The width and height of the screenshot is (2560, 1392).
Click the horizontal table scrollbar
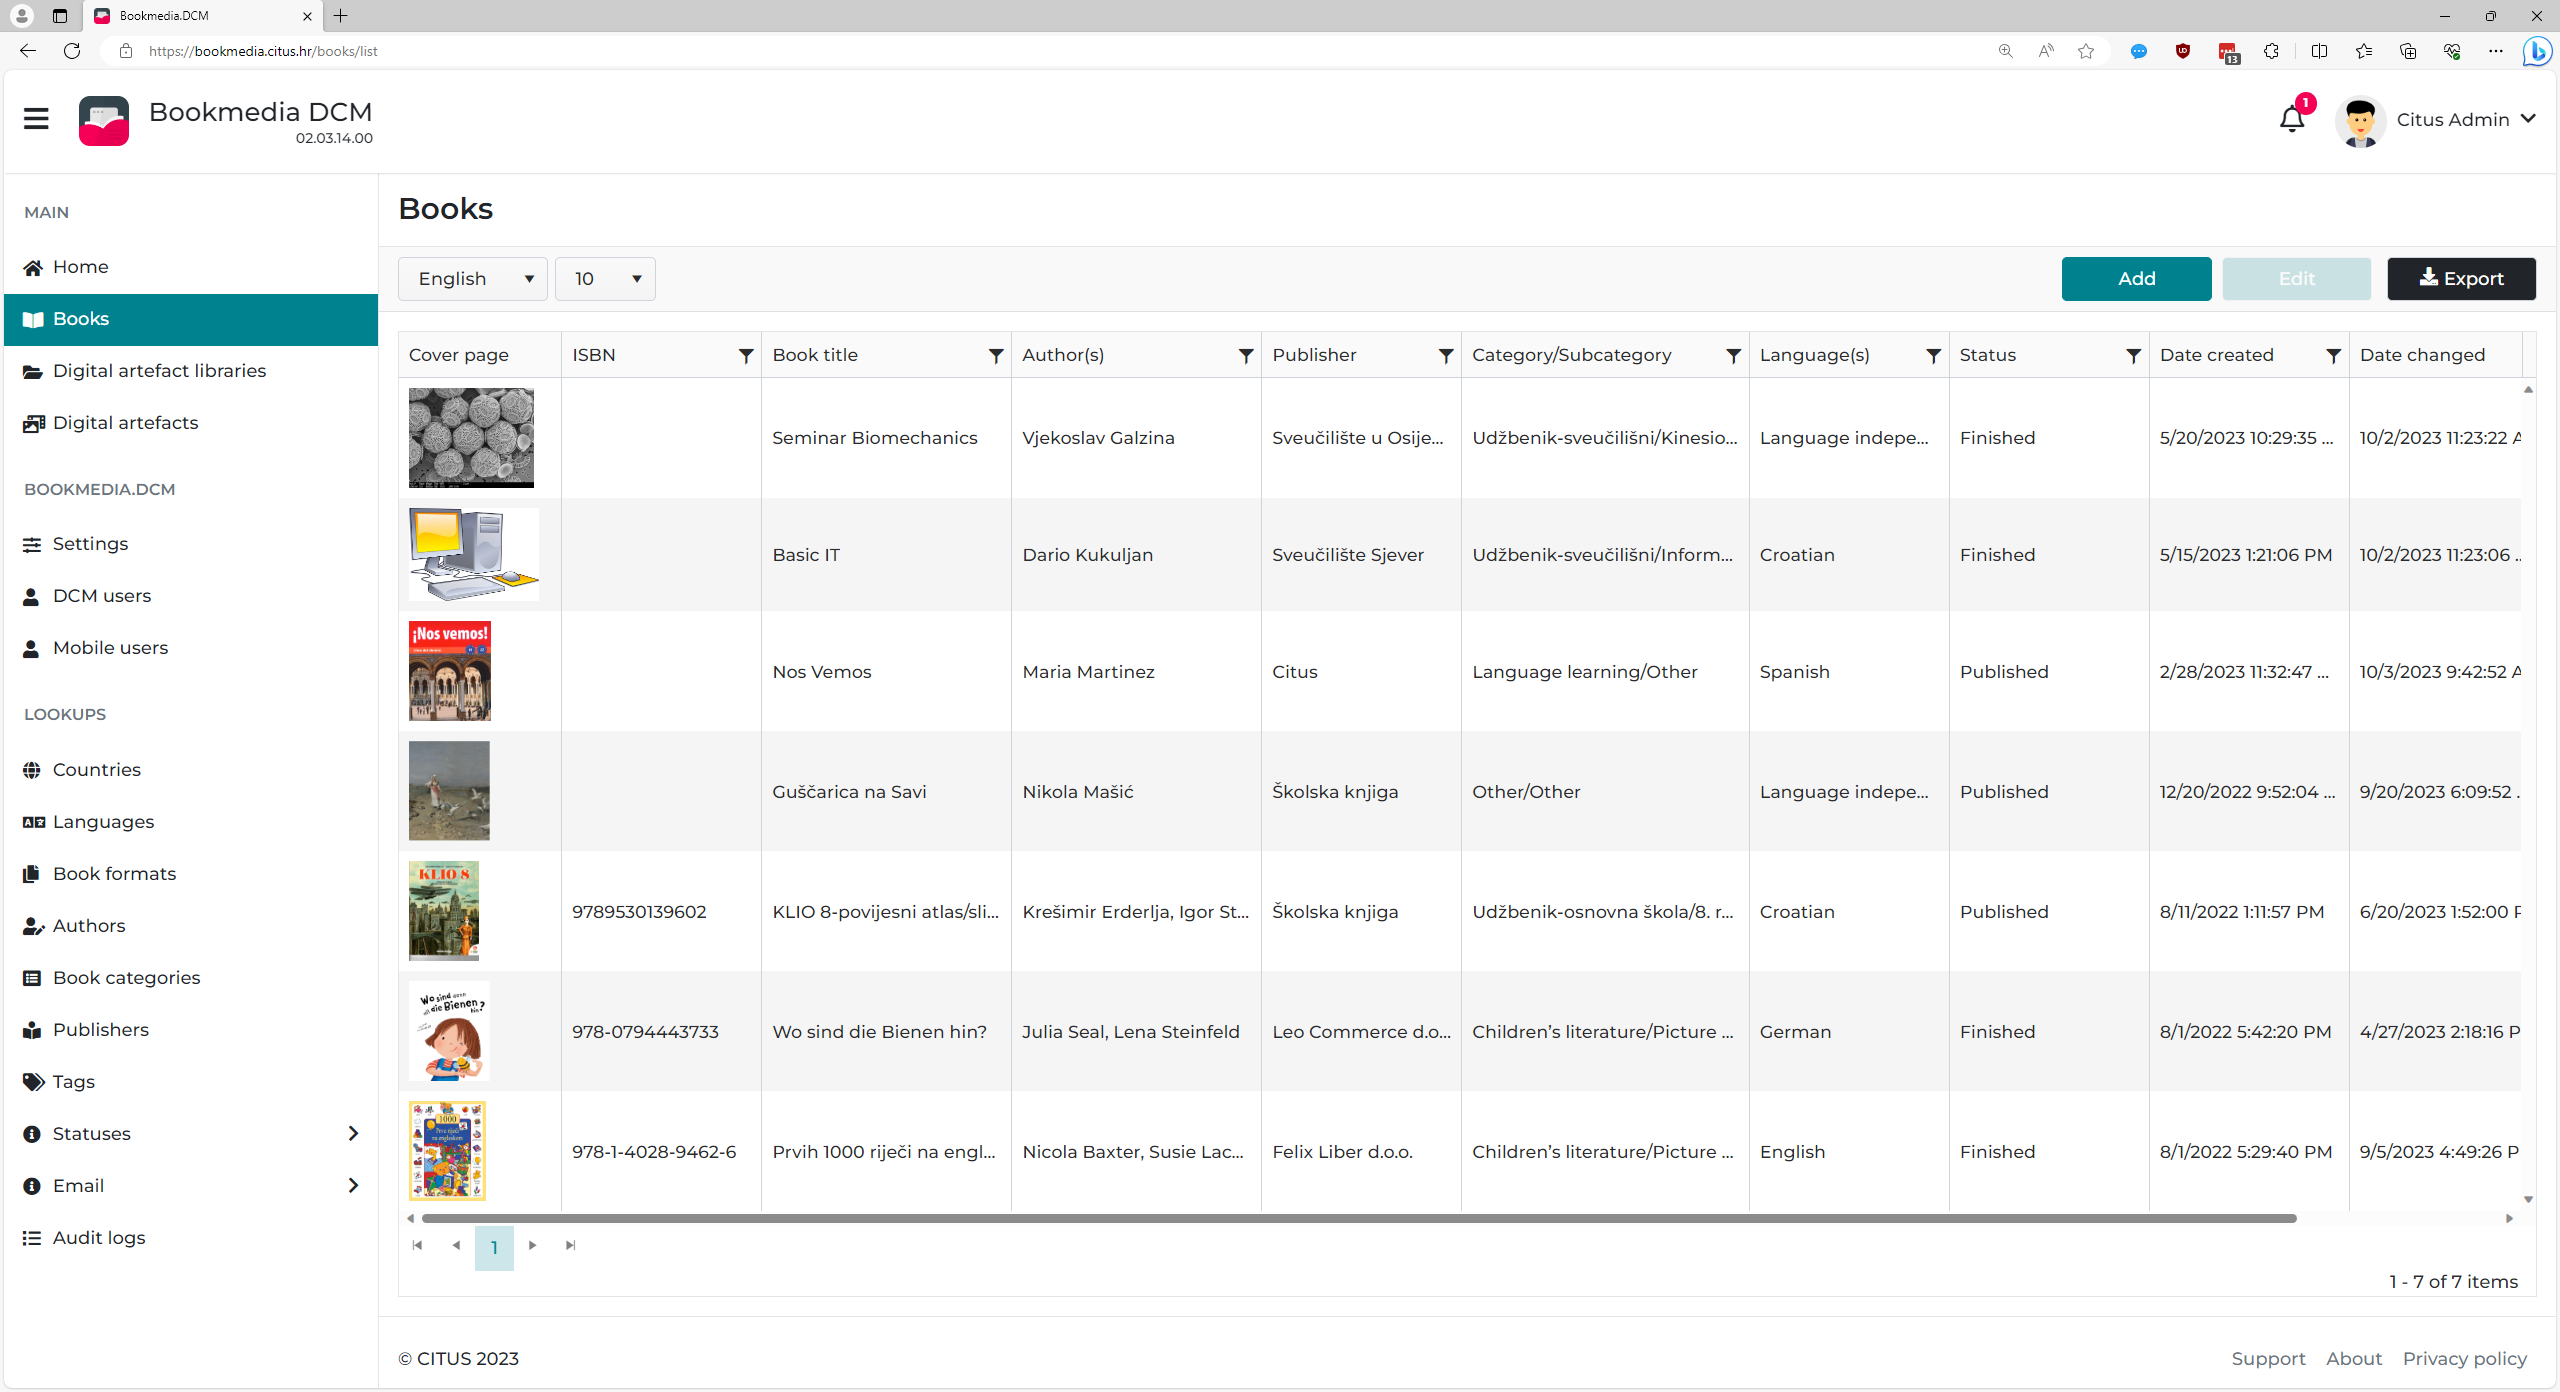[x=1358, y=1218]
